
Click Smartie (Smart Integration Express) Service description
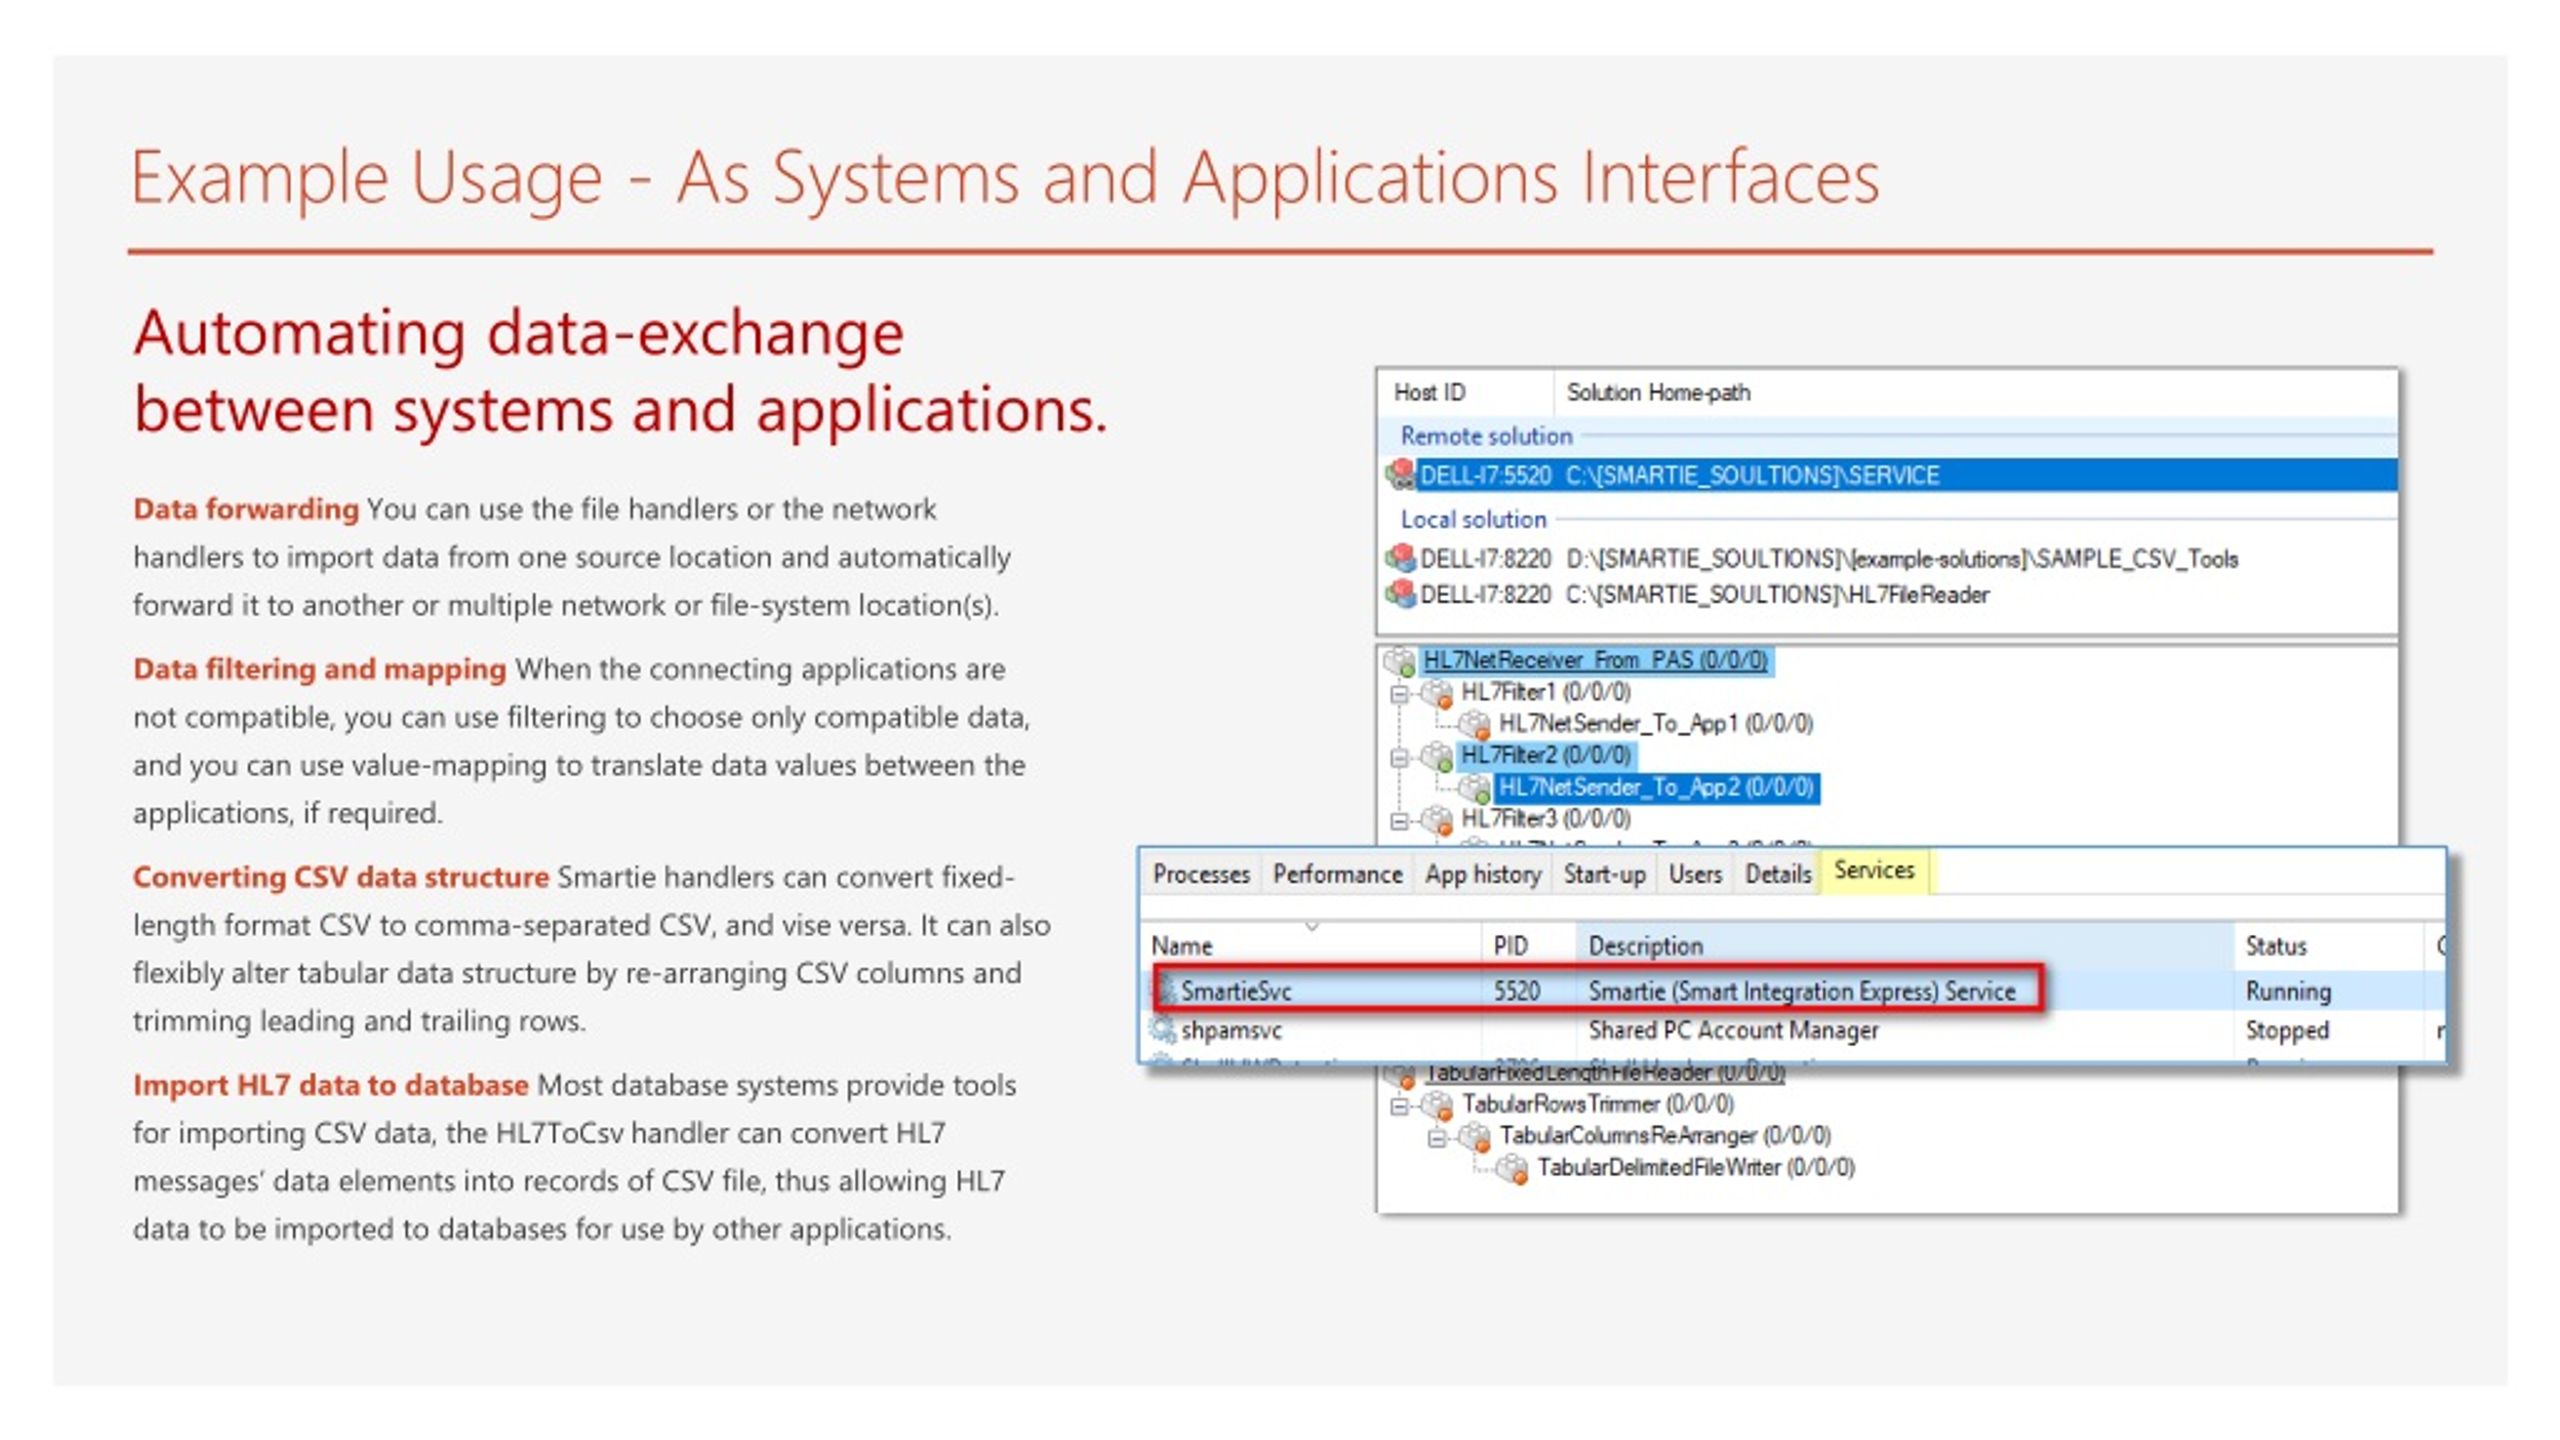click(1801, 991)
